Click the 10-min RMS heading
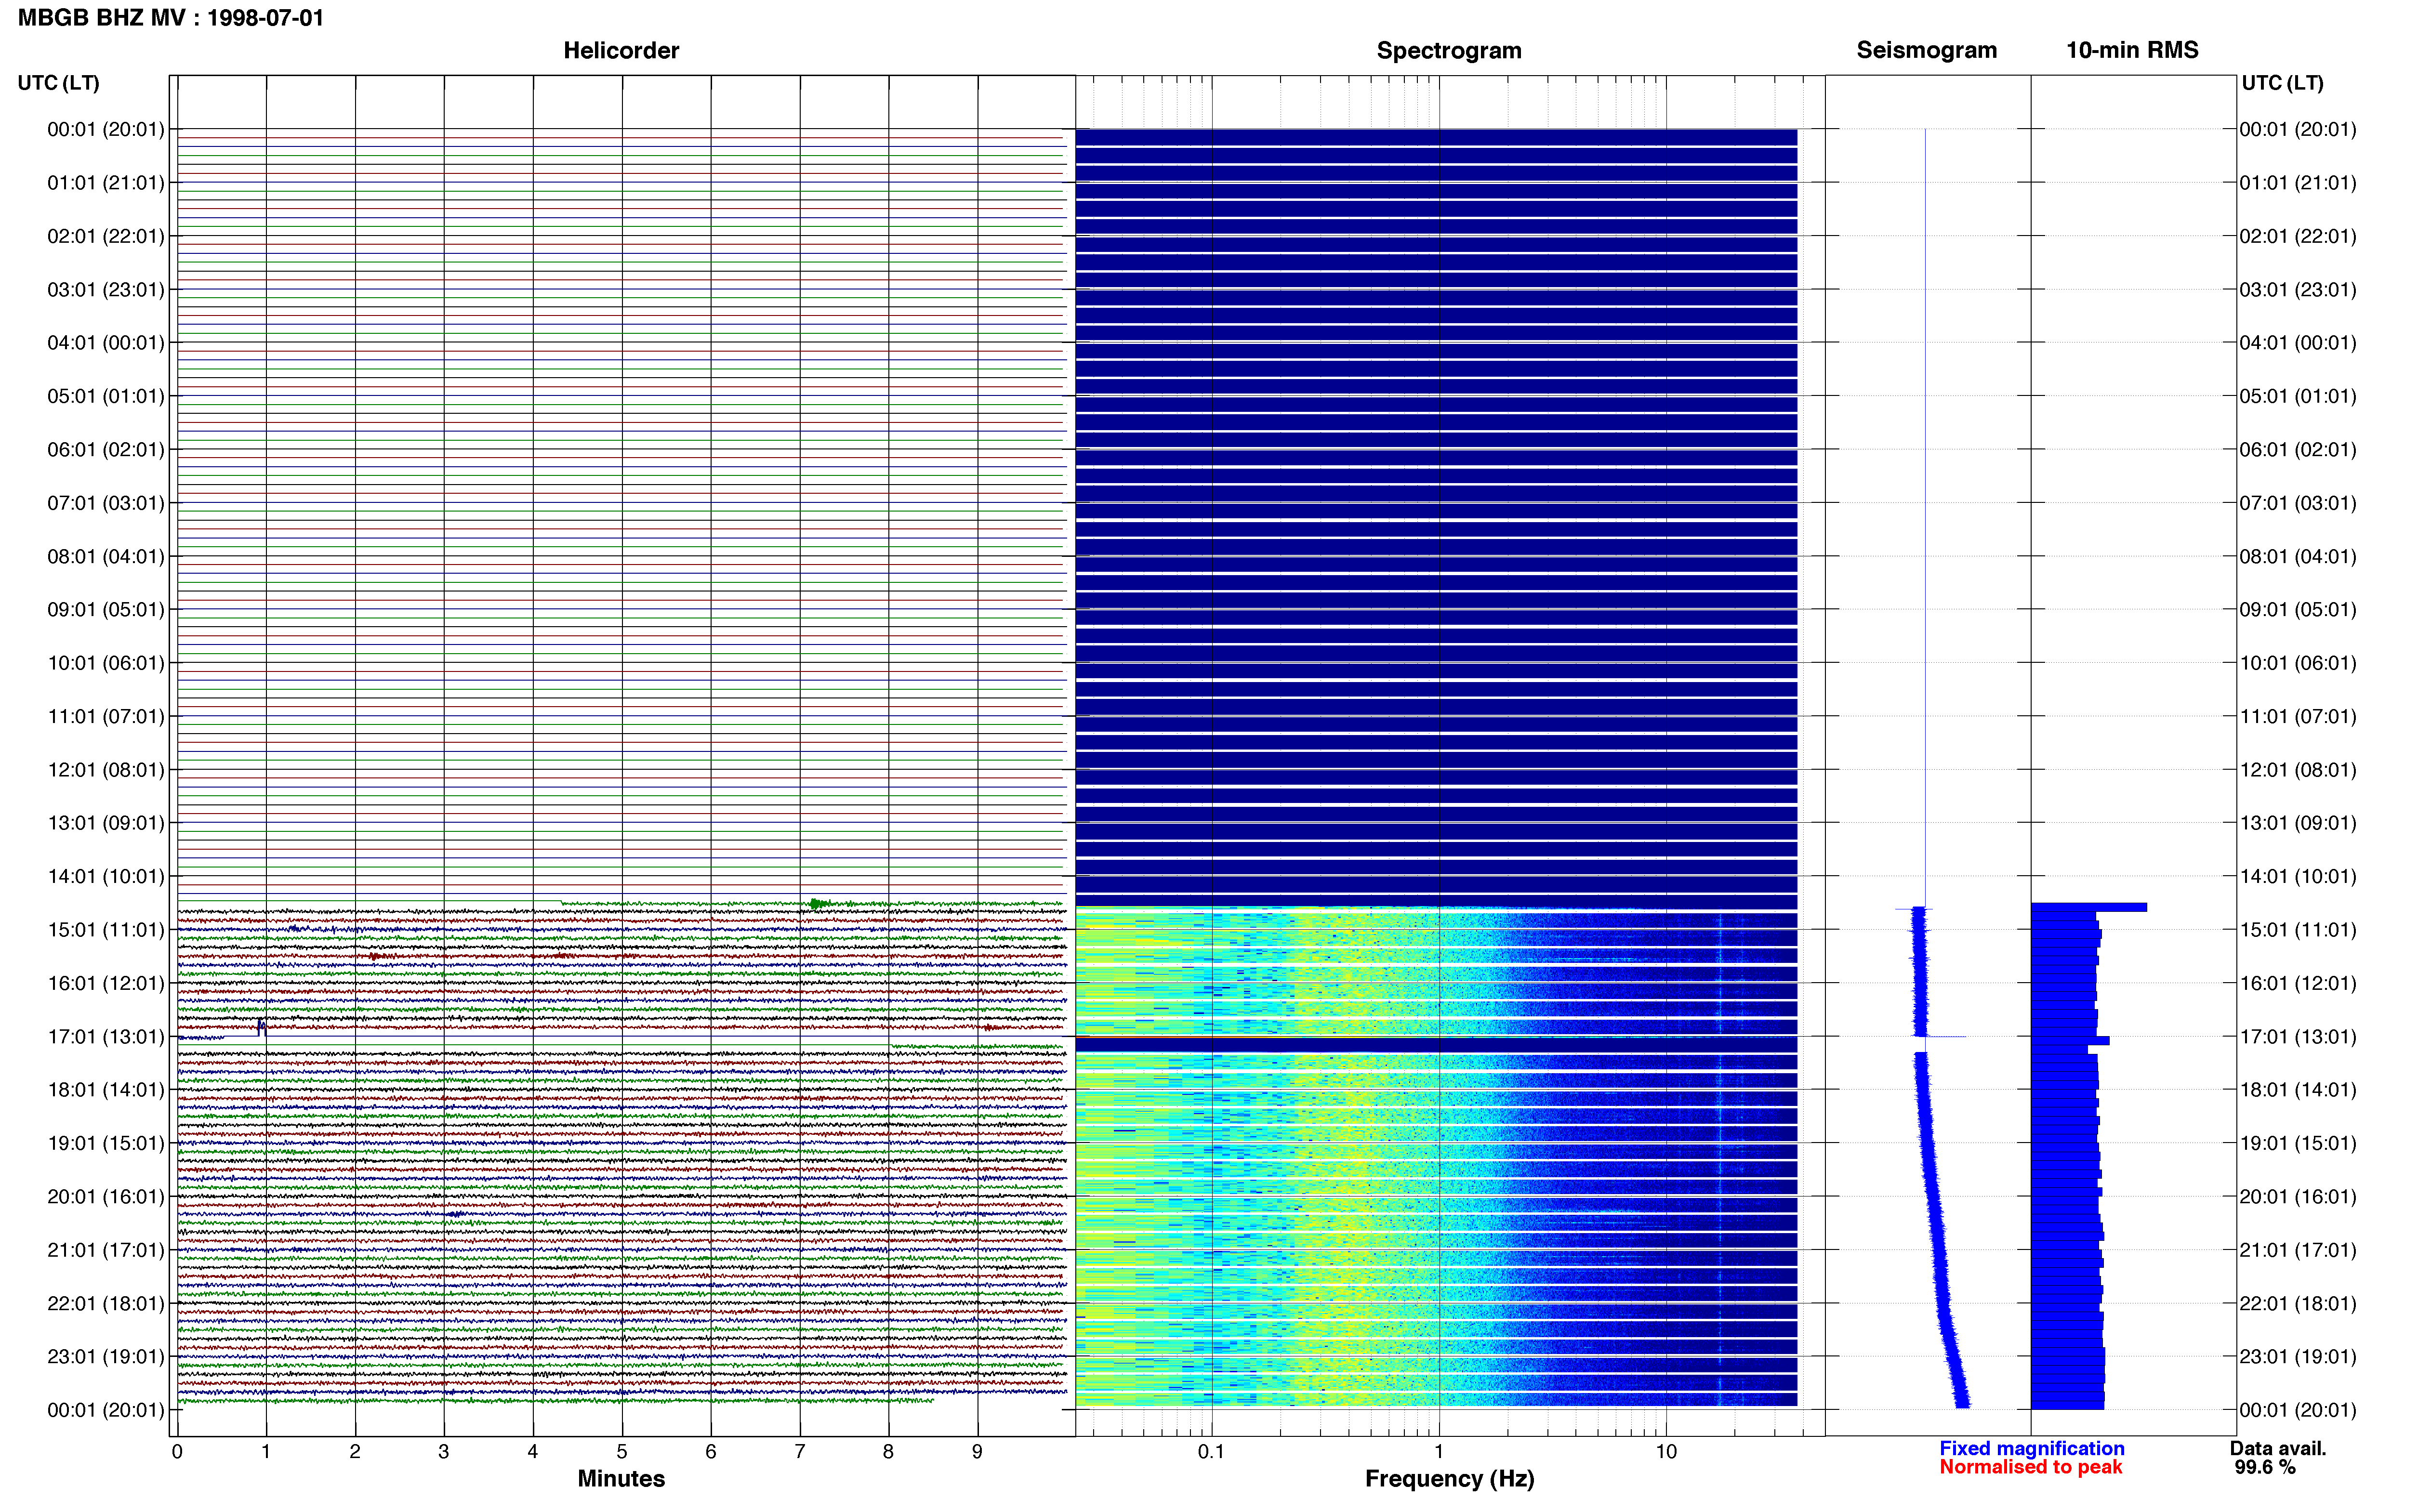The width and height of the screenshot is (2418, 1512). click(2132, 50)
